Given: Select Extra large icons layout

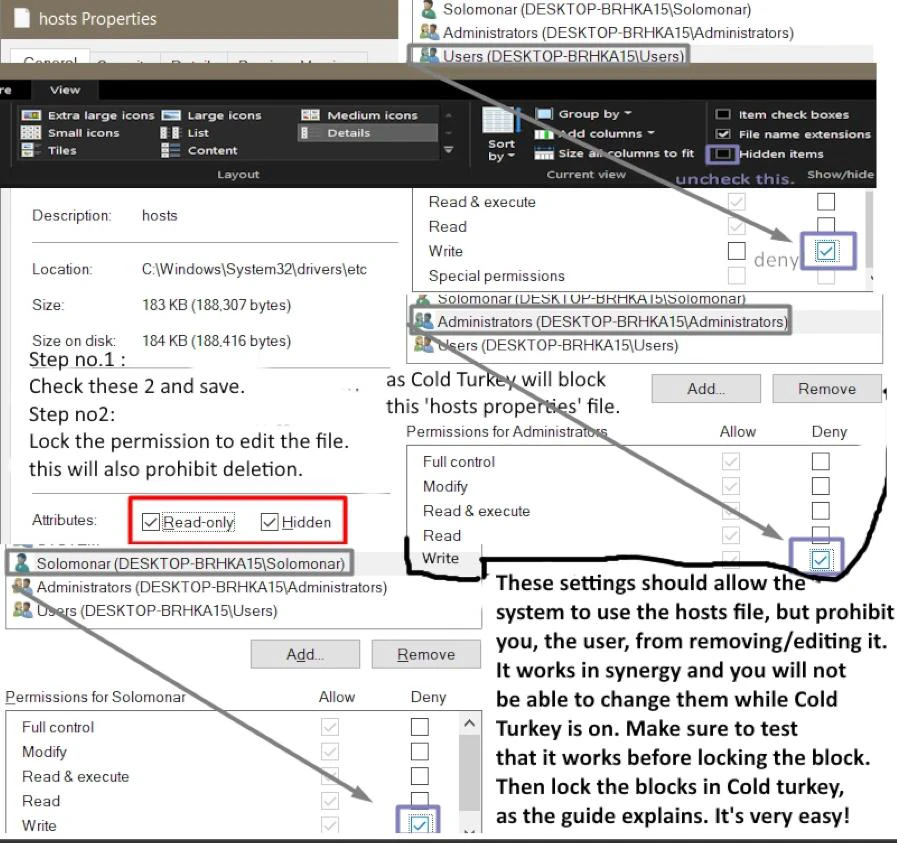Looking at the screenshot, I should [x=90, y=115].
